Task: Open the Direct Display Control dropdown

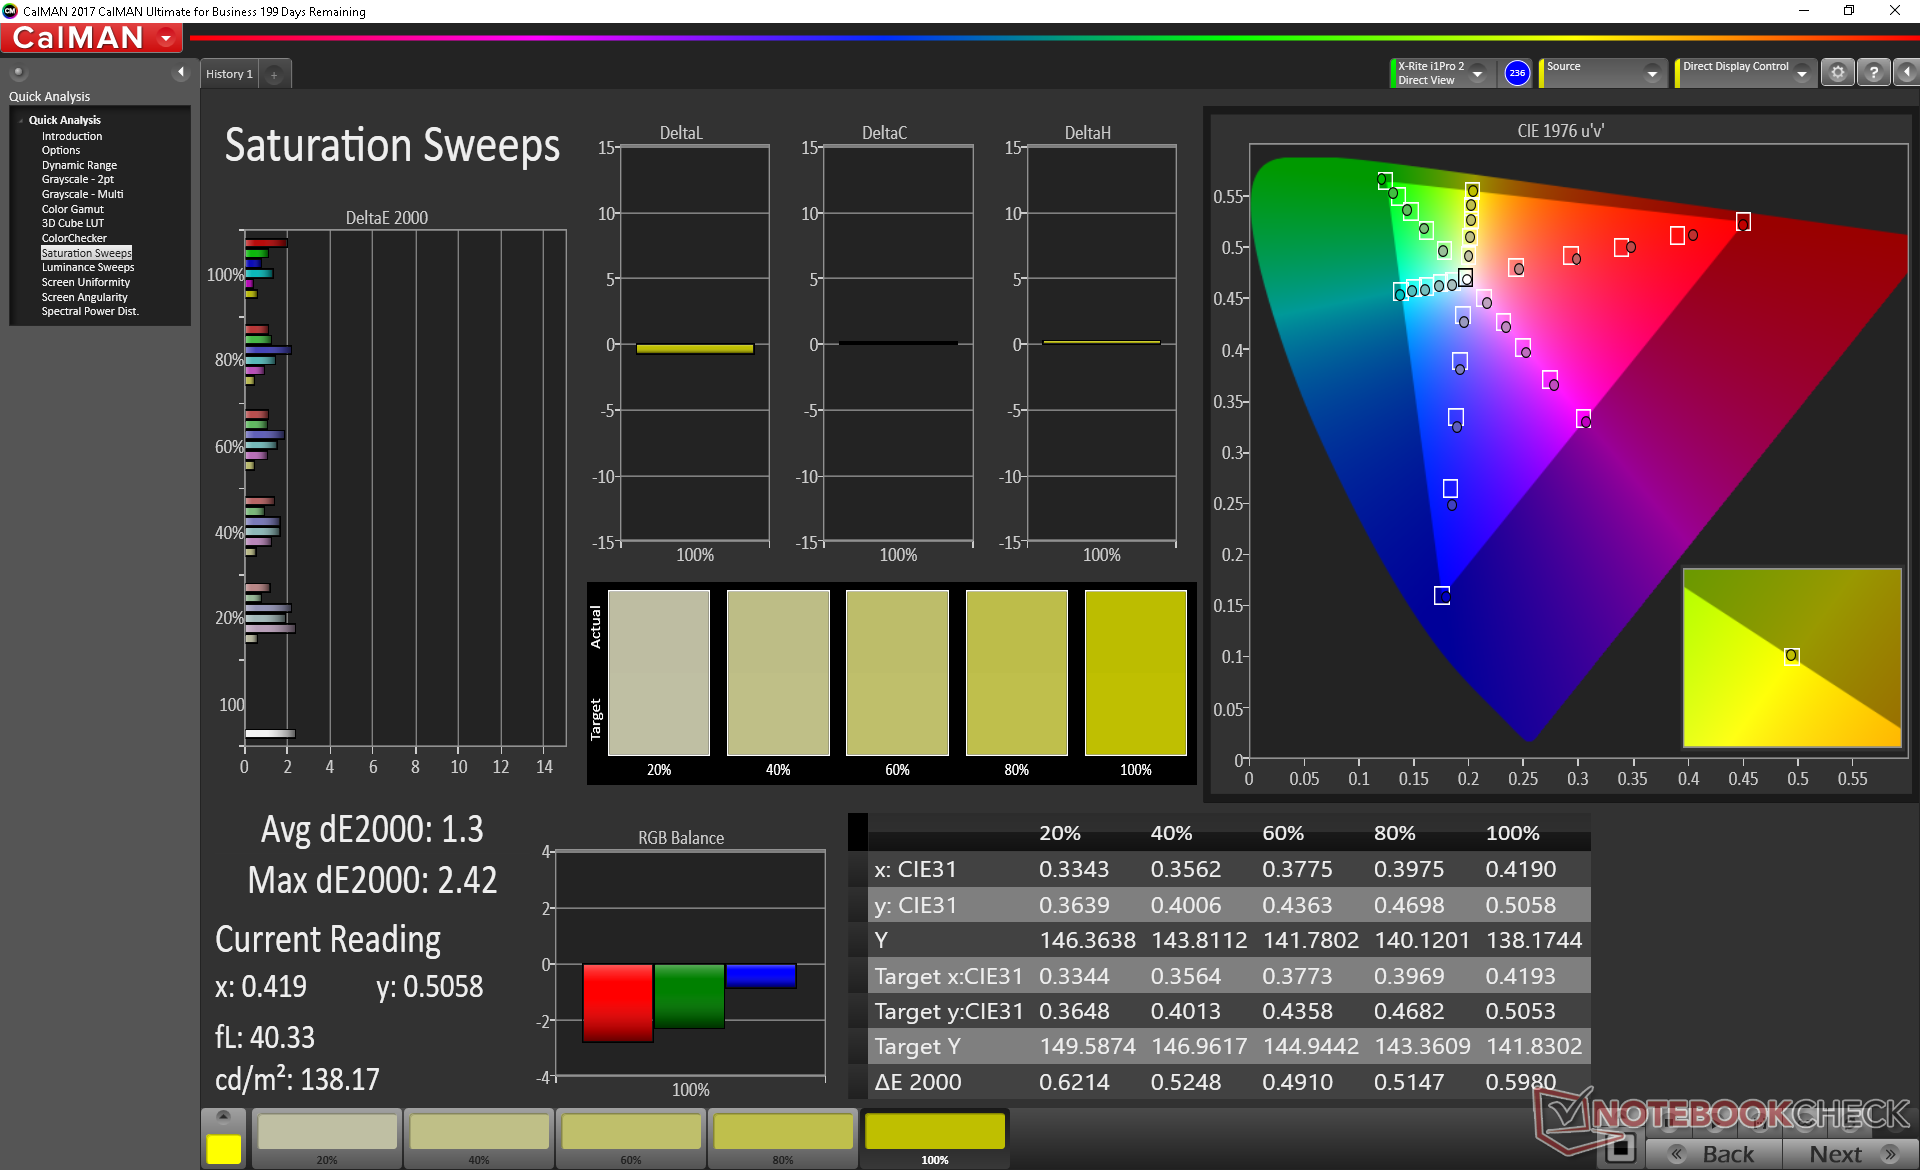Action: (x=1801, y=74)
